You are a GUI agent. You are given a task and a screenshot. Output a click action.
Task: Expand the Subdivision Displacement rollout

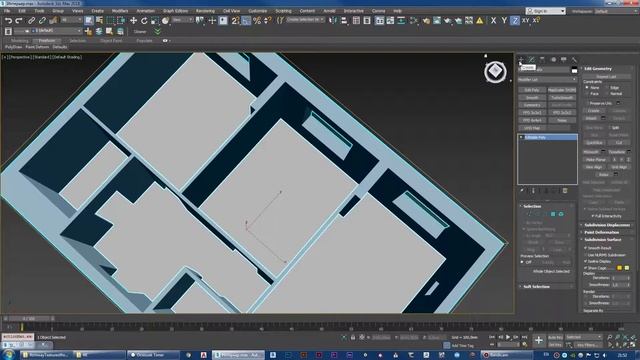pos(607,225)
